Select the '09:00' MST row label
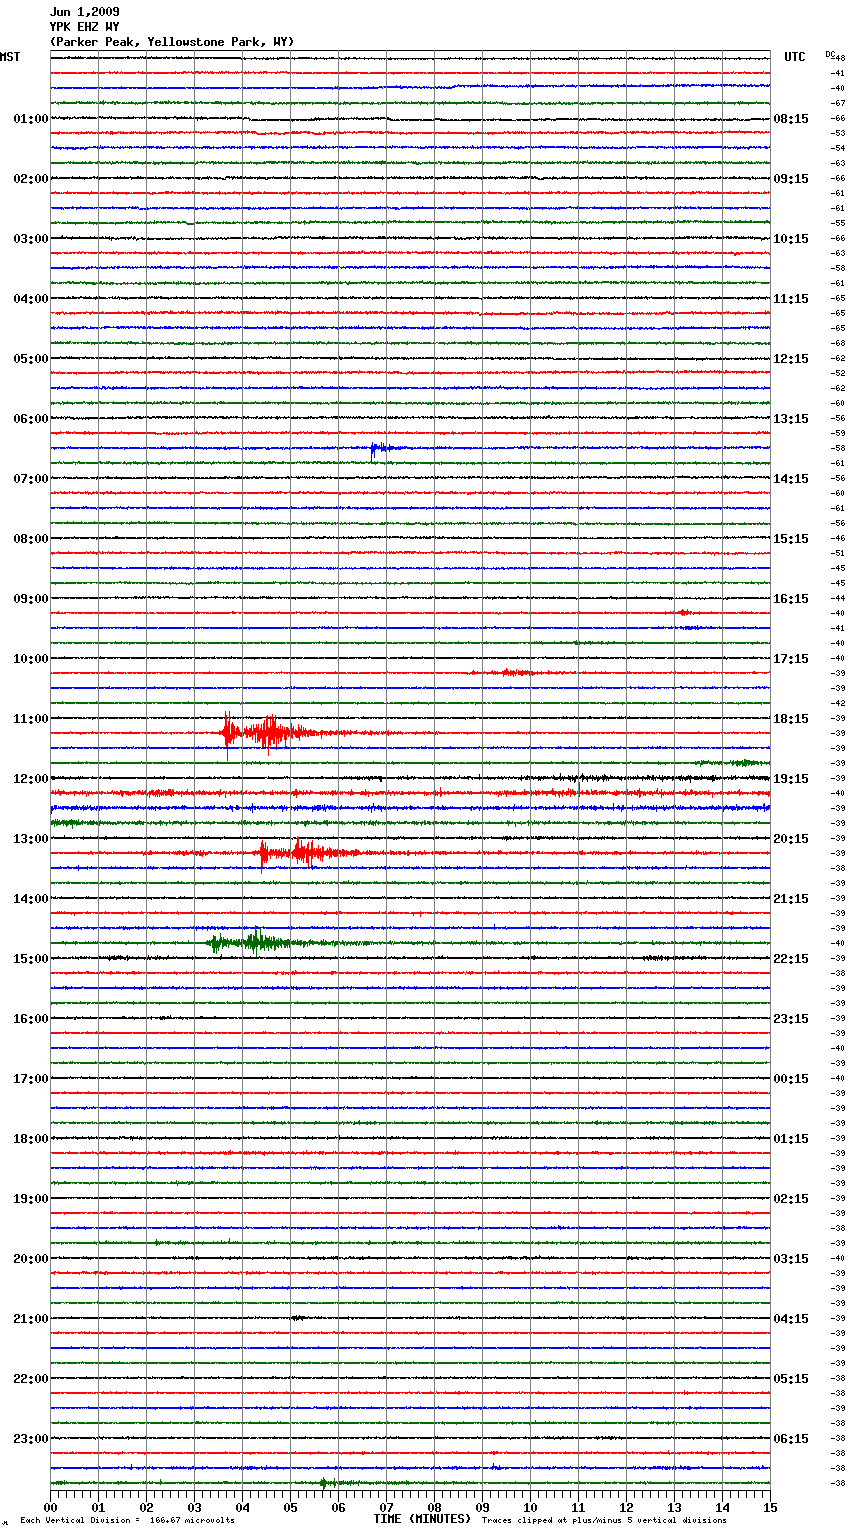 click(31, 599)
